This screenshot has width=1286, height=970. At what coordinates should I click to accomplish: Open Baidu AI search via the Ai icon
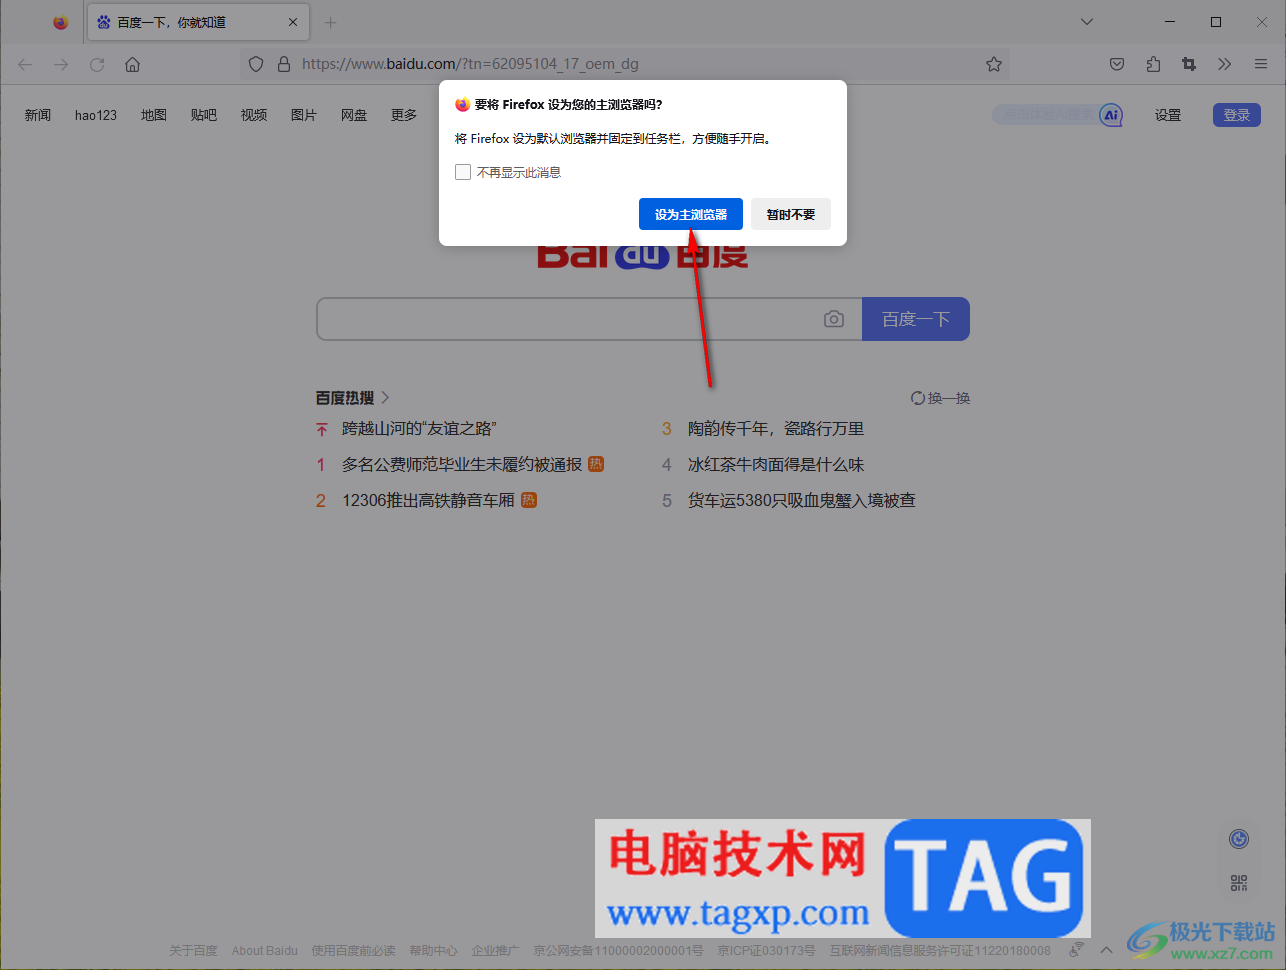tap(1110, 114)
